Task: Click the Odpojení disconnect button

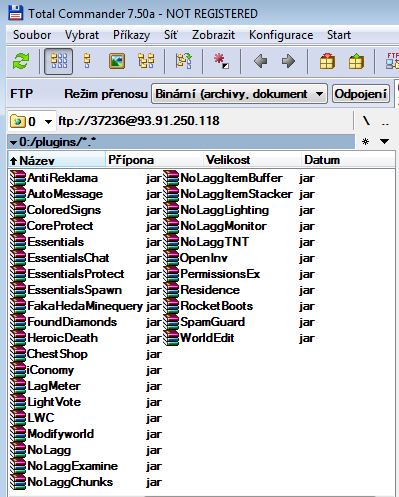Action: pyautogui.click(x=361, y=94)
